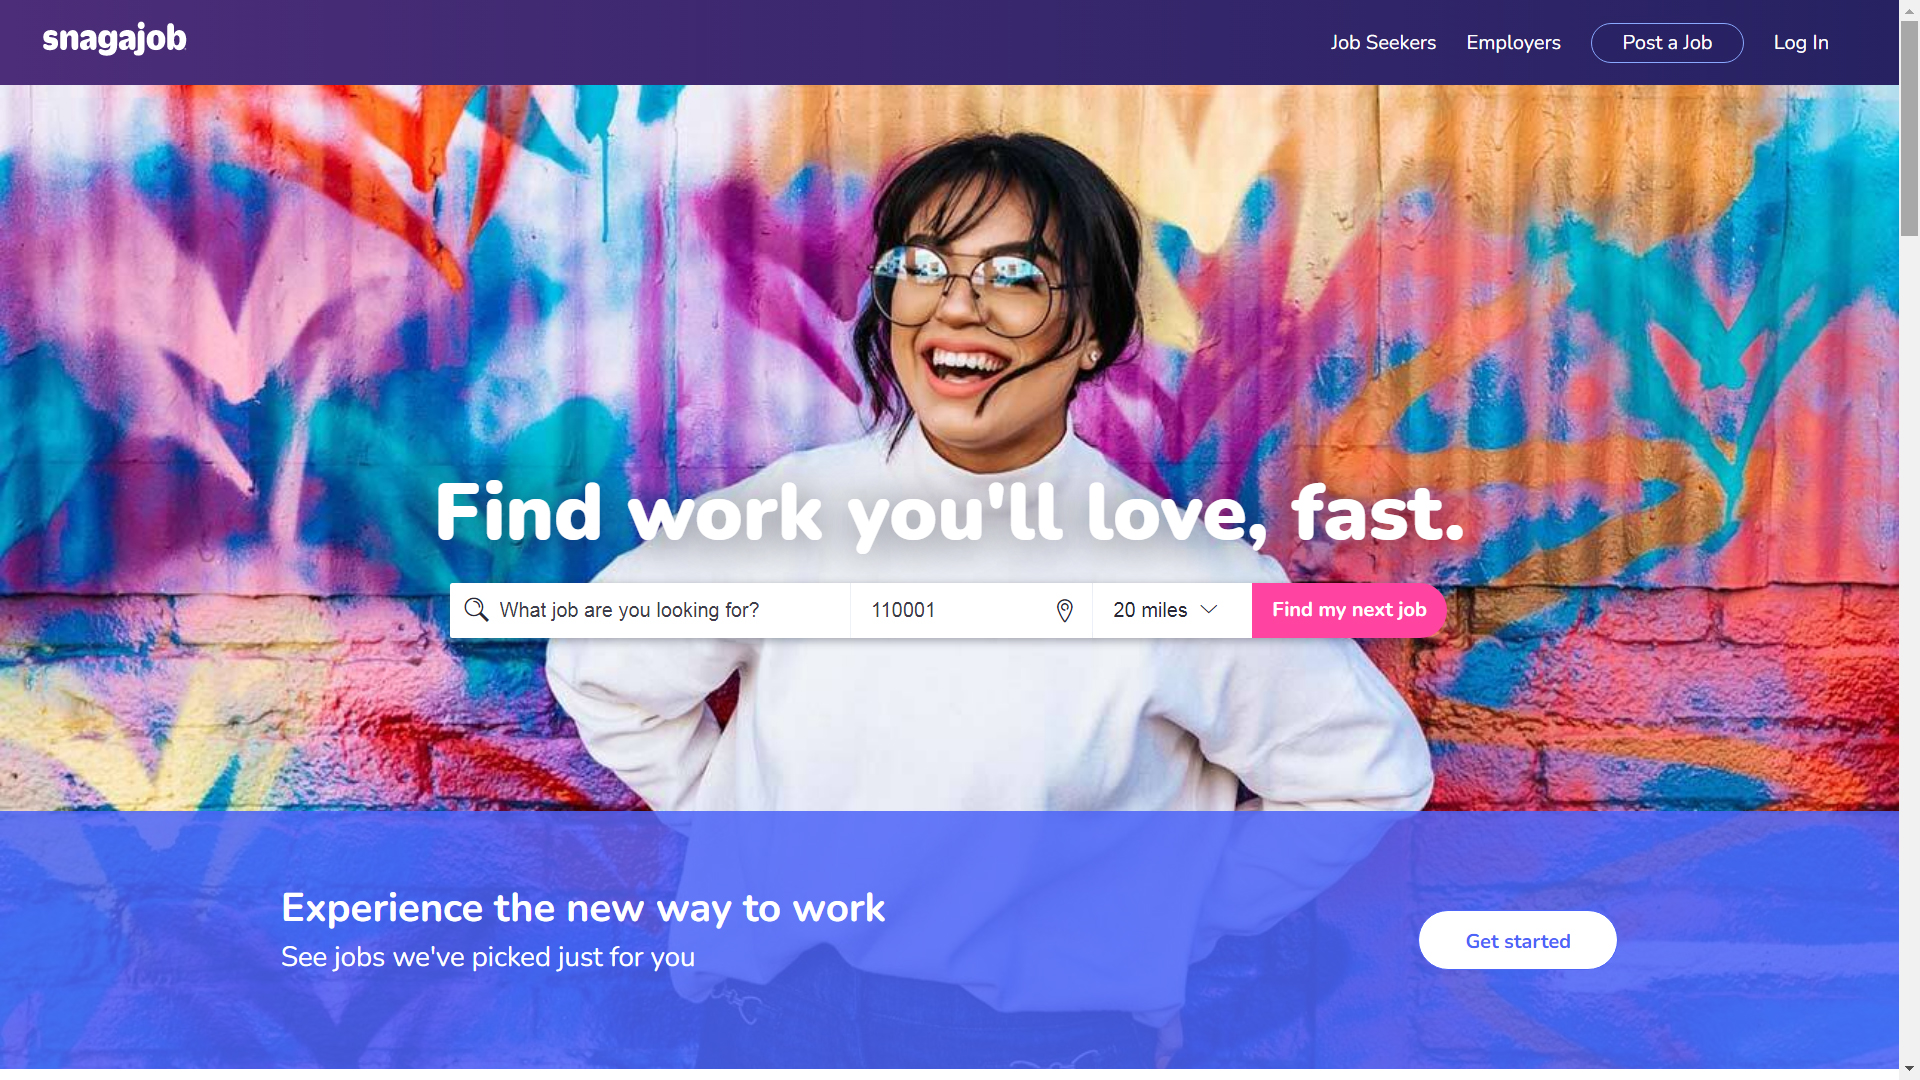
Task: Click Experience the new way to work heading
Action: (583, 908)
